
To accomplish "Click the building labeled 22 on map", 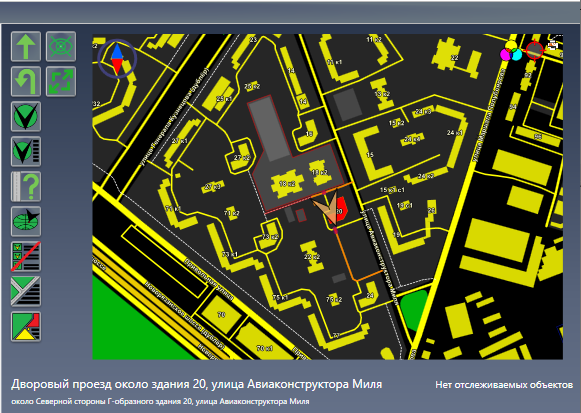I will [x=455, y=59].
